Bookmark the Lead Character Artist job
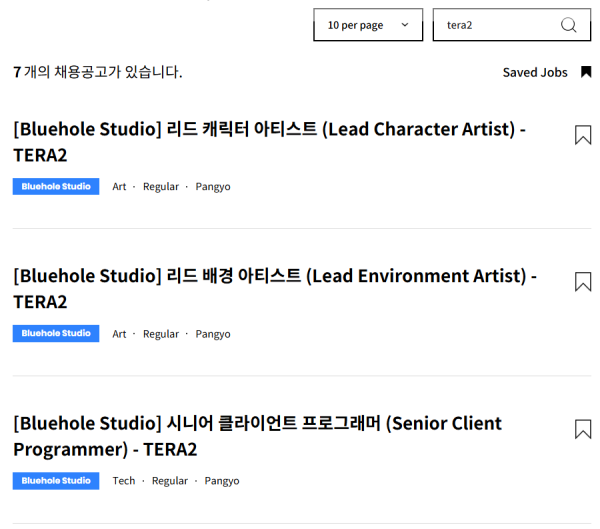 583,135
